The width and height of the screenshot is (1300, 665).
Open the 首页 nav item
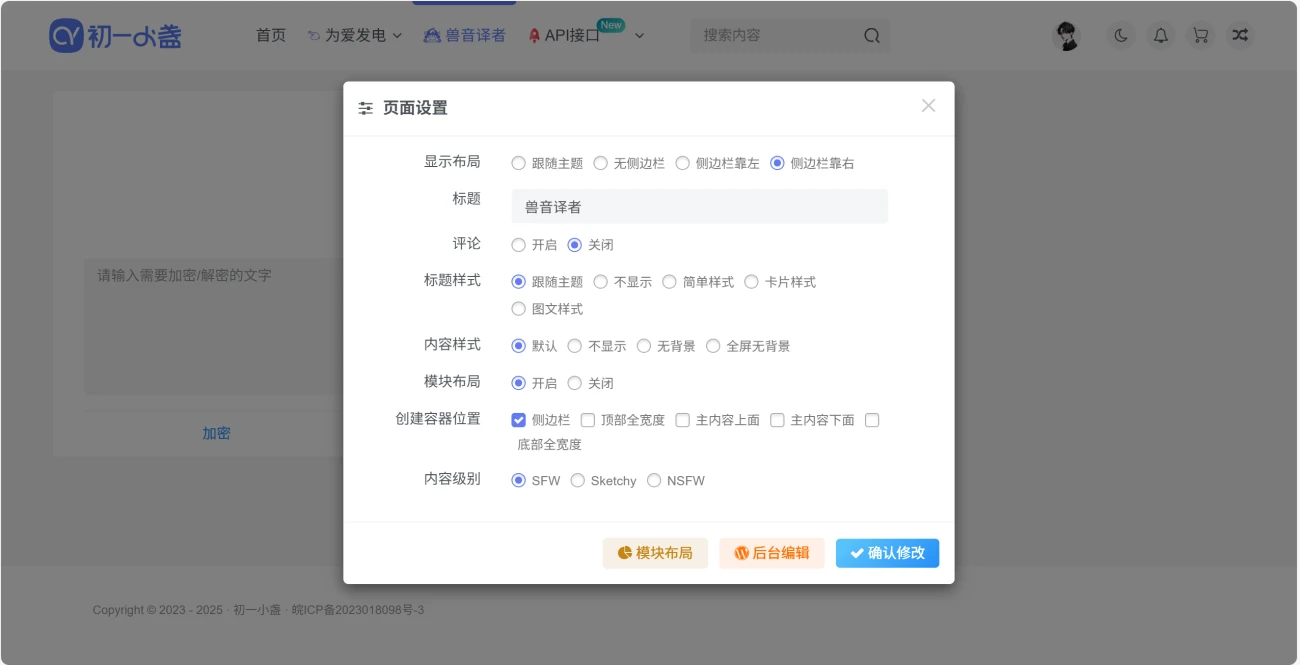tap(271, 36)
